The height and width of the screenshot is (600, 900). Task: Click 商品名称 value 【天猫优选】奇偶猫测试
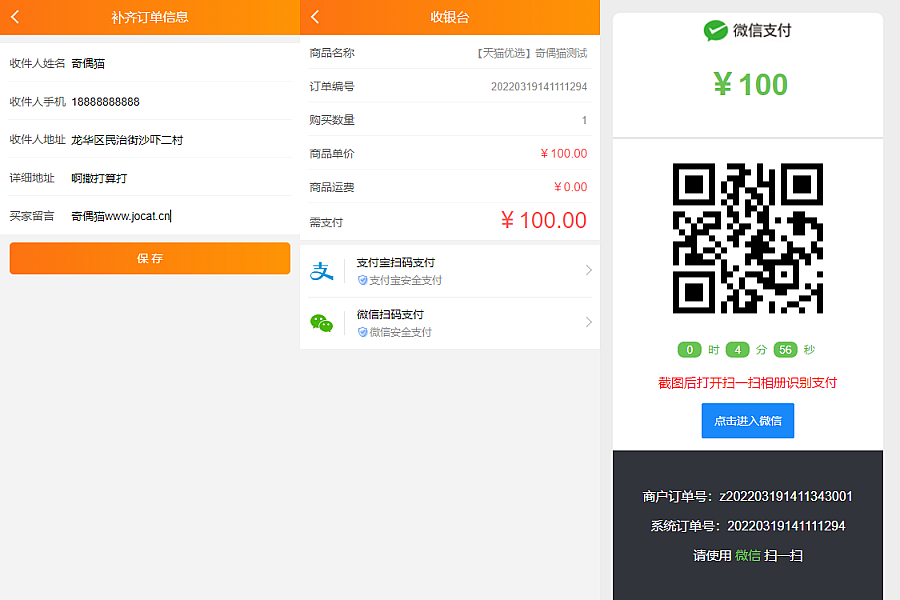click(532, 53)
